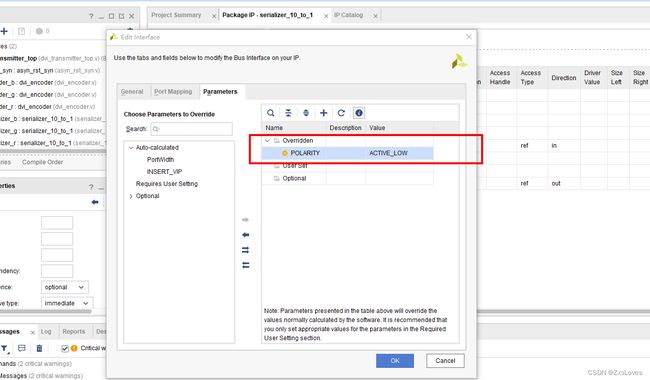Click the Properties panel horizontal scrollbar
The height and width of the screenshot is (380, 650).
tap(46, 311)
